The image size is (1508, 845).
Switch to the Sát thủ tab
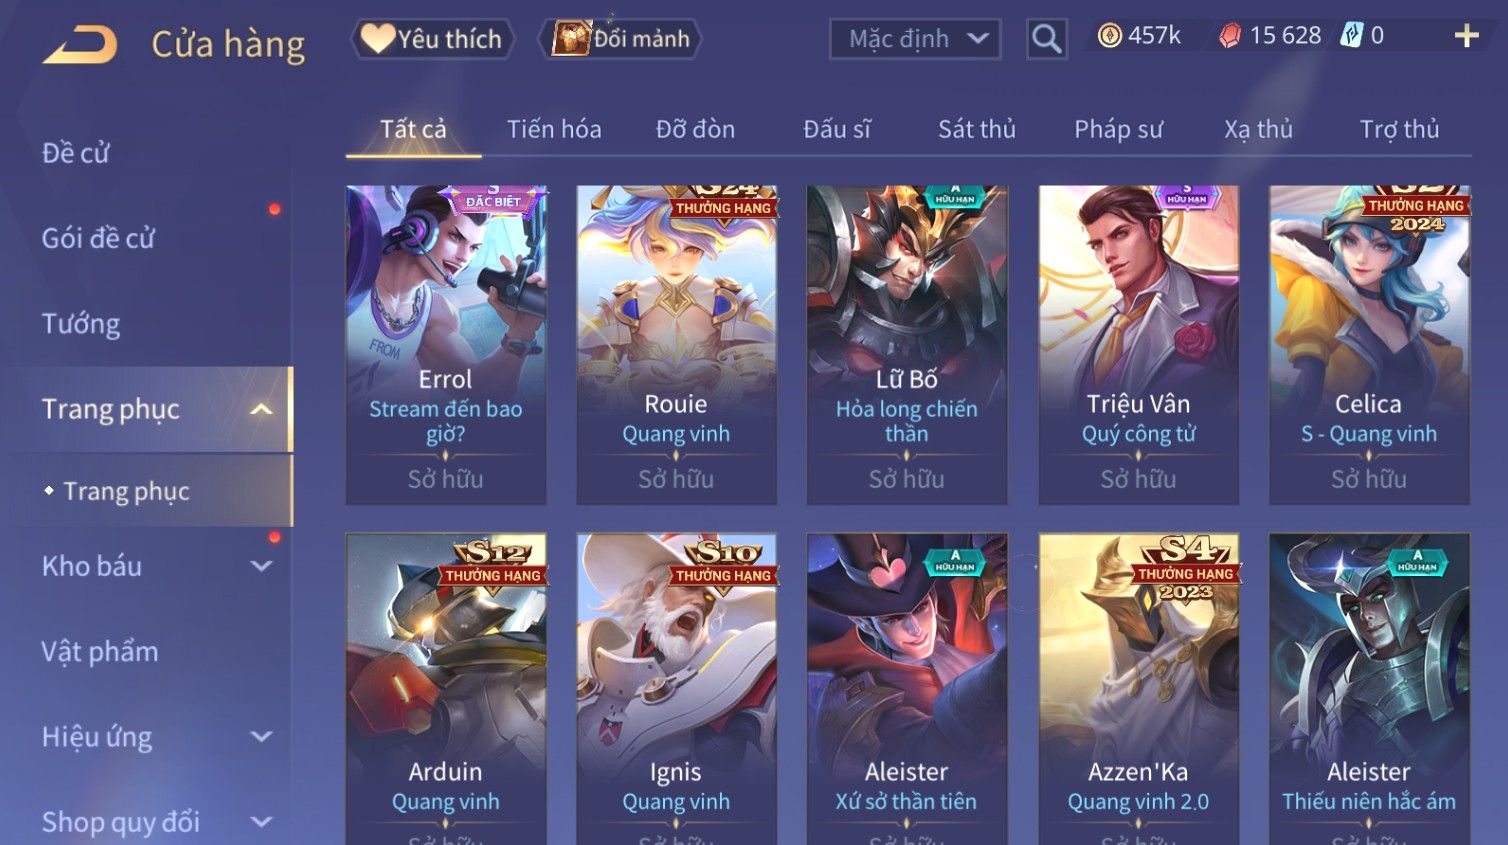point(976,129)
